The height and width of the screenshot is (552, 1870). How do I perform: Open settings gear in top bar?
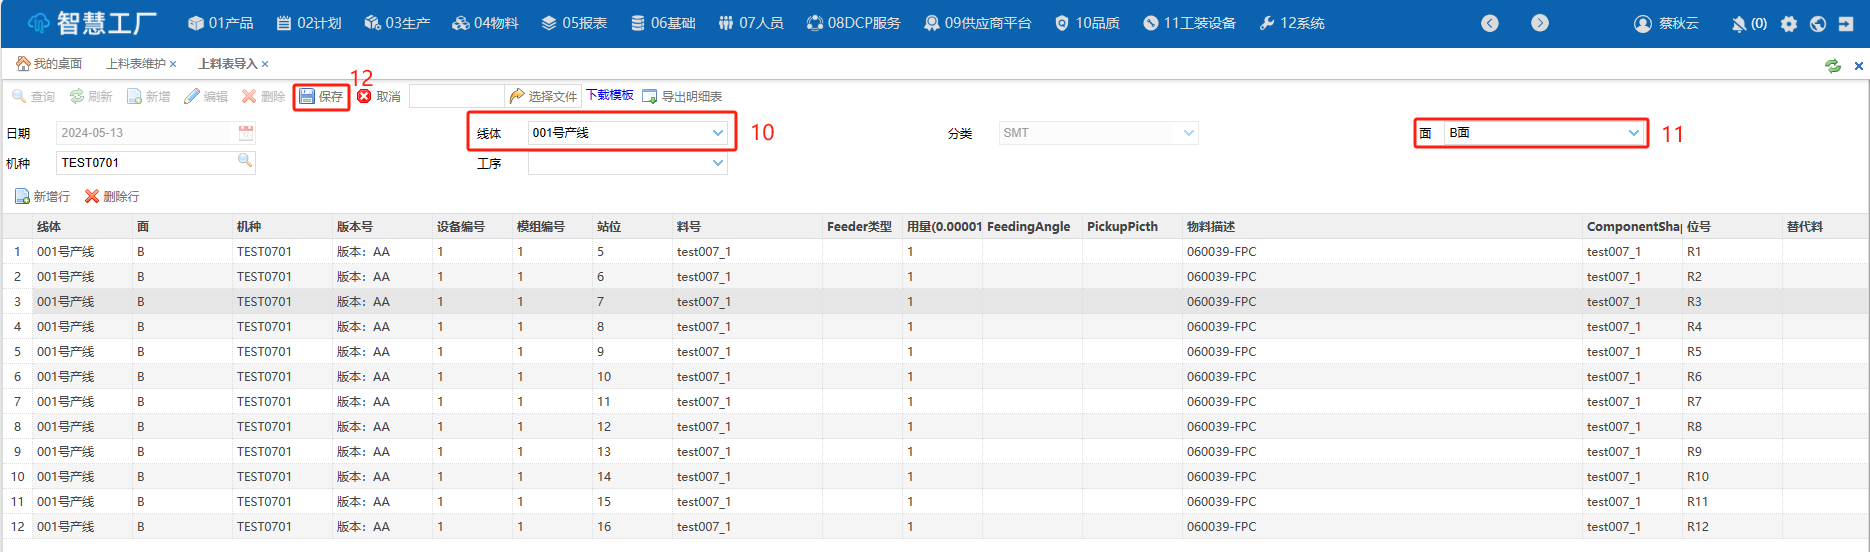[x=1789, y=23]
